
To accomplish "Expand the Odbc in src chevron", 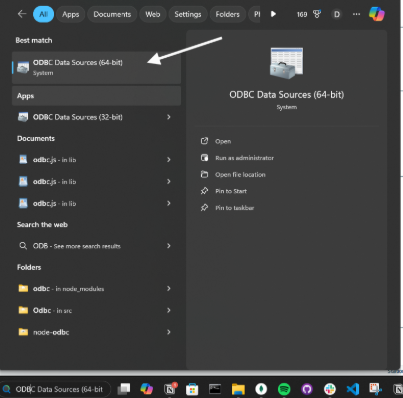I will [169, 310].
